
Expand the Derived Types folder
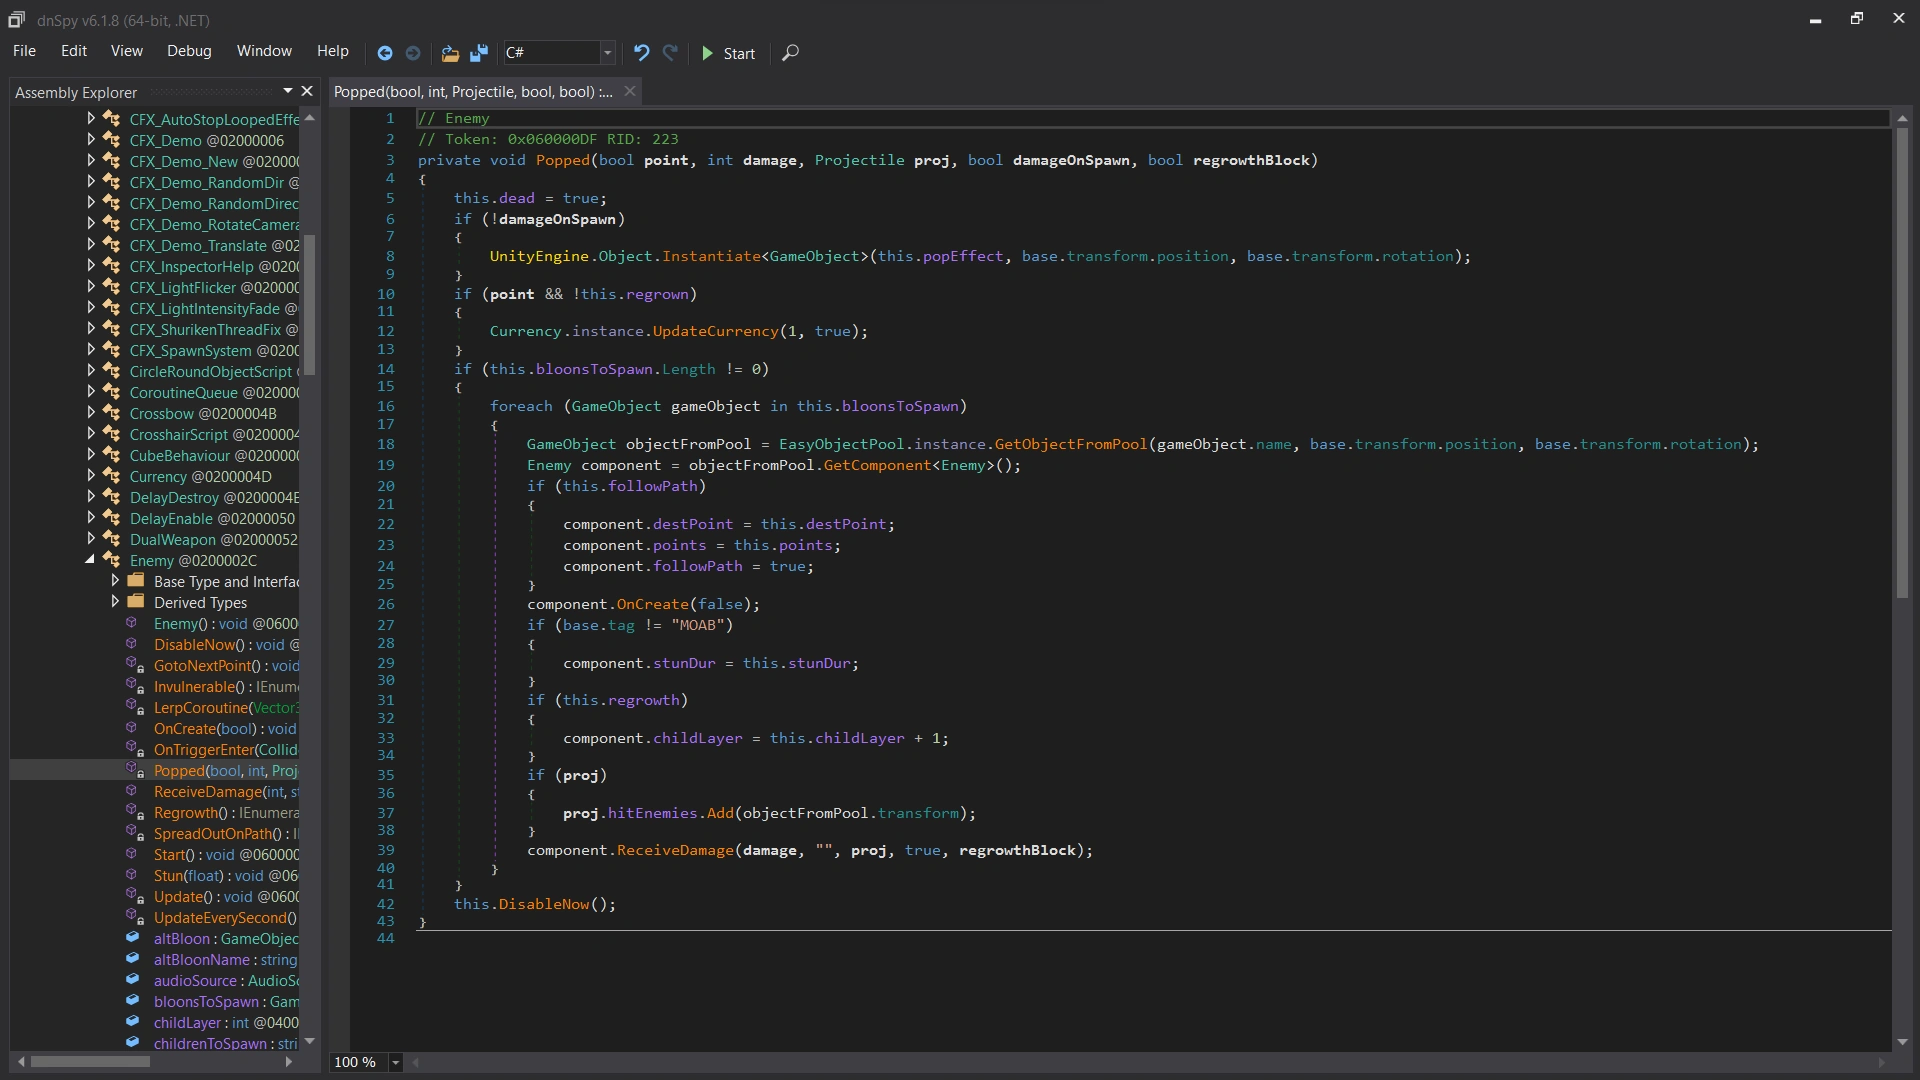click(115, 602)
